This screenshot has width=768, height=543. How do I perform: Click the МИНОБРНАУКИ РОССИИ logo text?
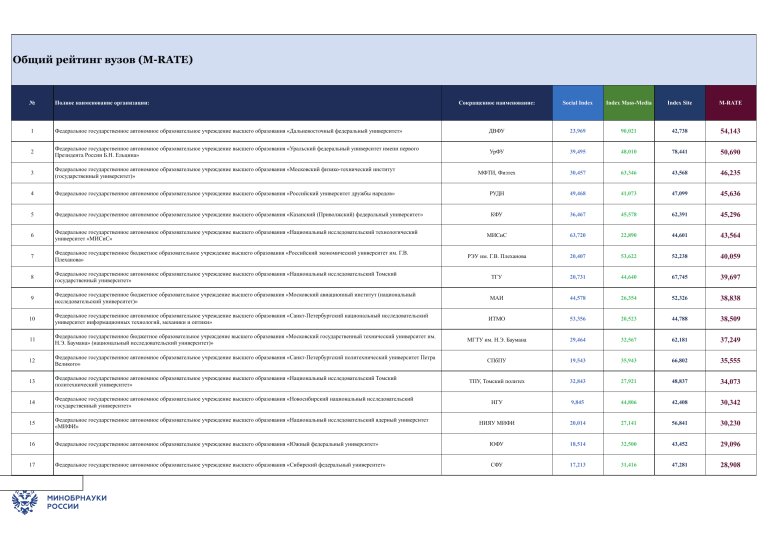point(76,502)
